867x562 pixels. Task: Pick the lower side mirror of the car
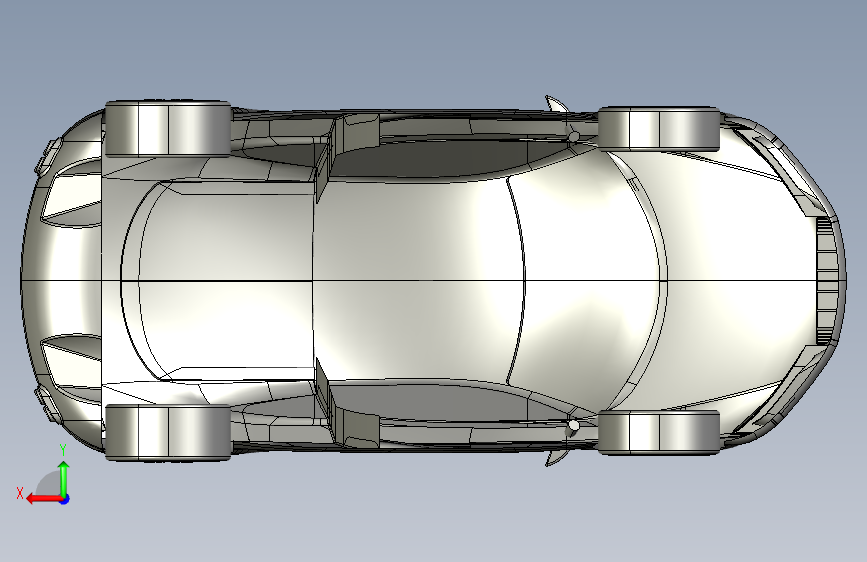(x=558, y=457)
